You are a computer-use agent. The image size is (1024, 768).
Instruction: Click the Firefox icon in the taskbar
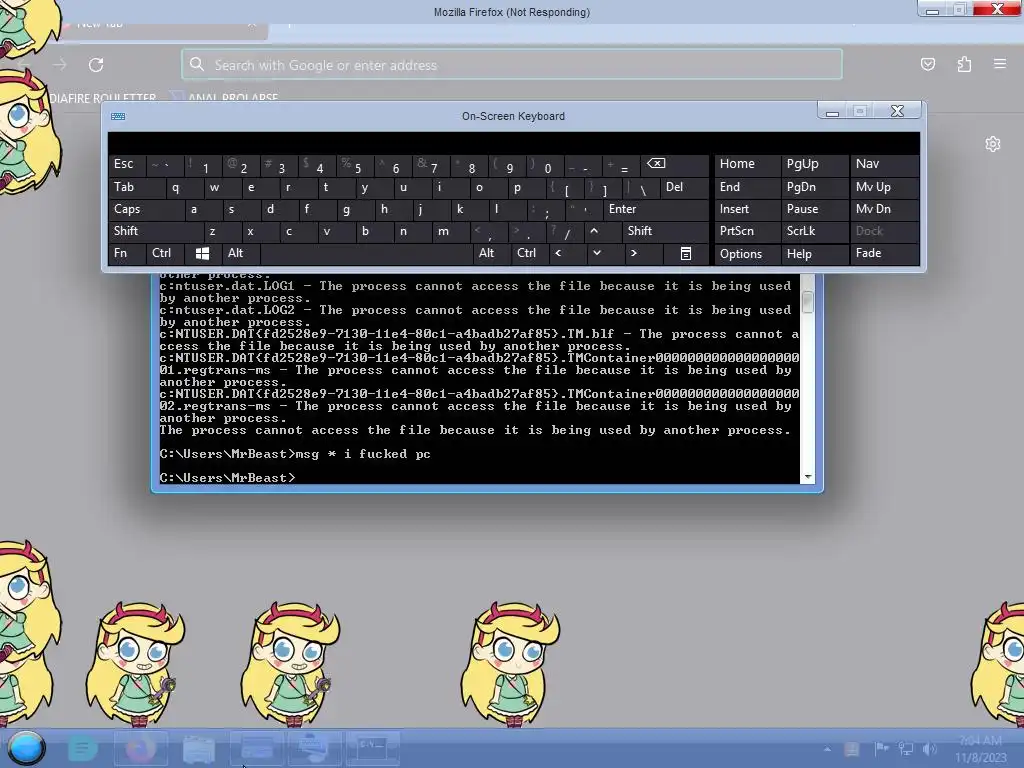point(141,748)
